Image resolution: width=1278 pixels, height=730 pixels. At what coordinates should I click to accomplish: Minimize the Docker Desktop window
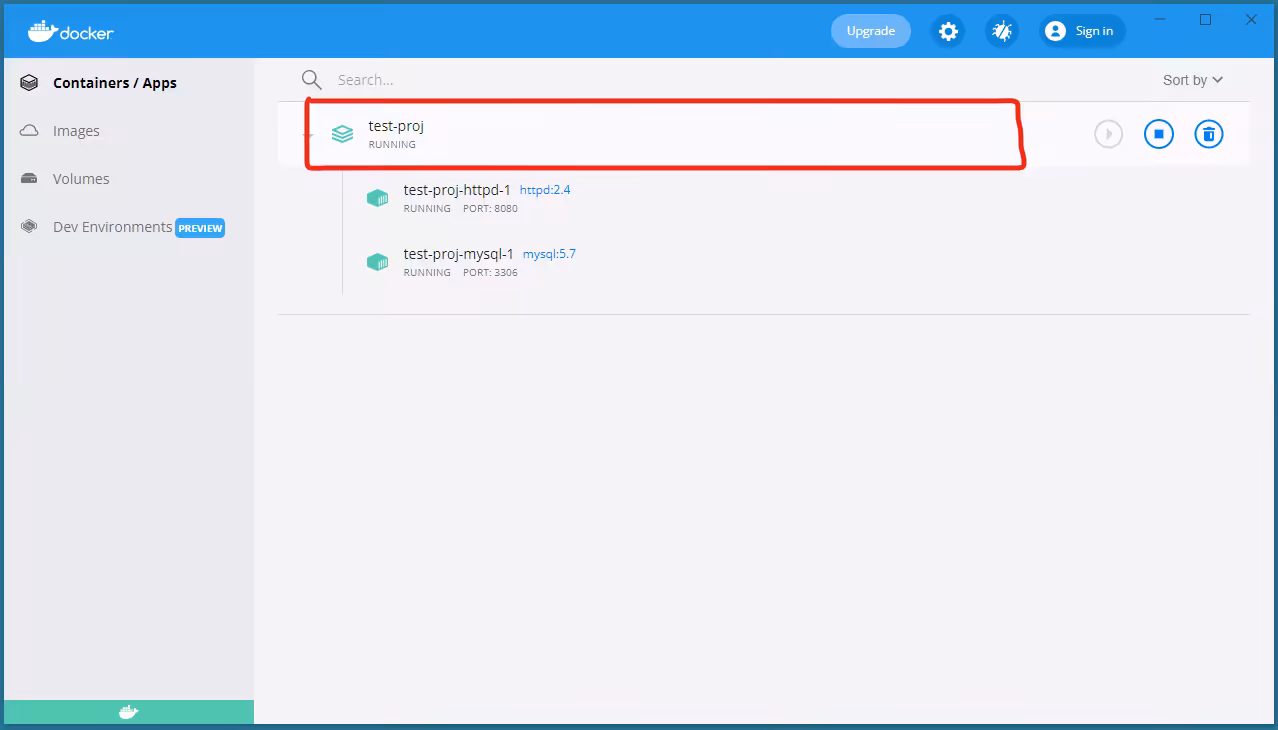click(1160, 19)
